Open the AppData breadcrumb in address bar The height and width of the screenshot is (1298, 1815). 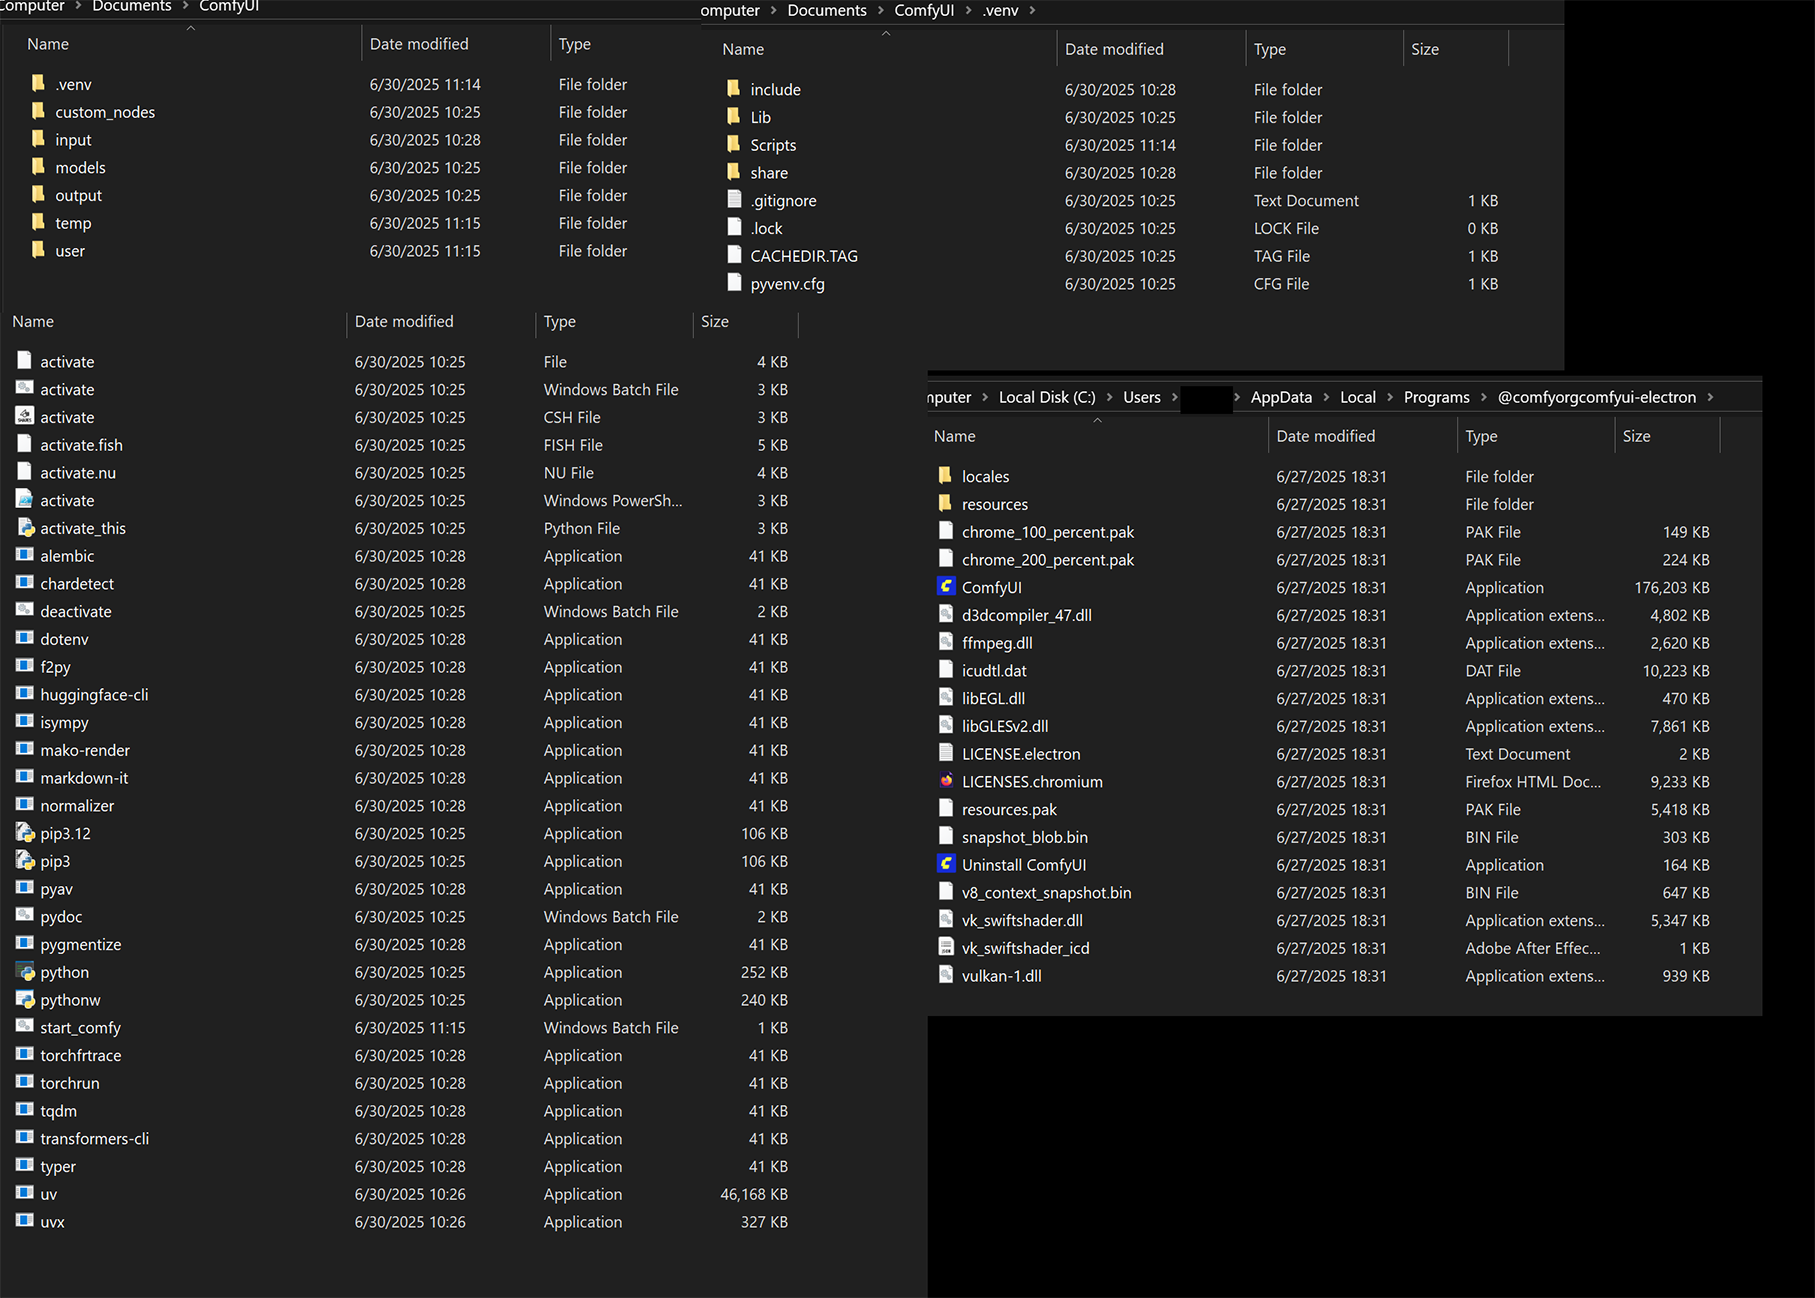(x=1281, y=397)
